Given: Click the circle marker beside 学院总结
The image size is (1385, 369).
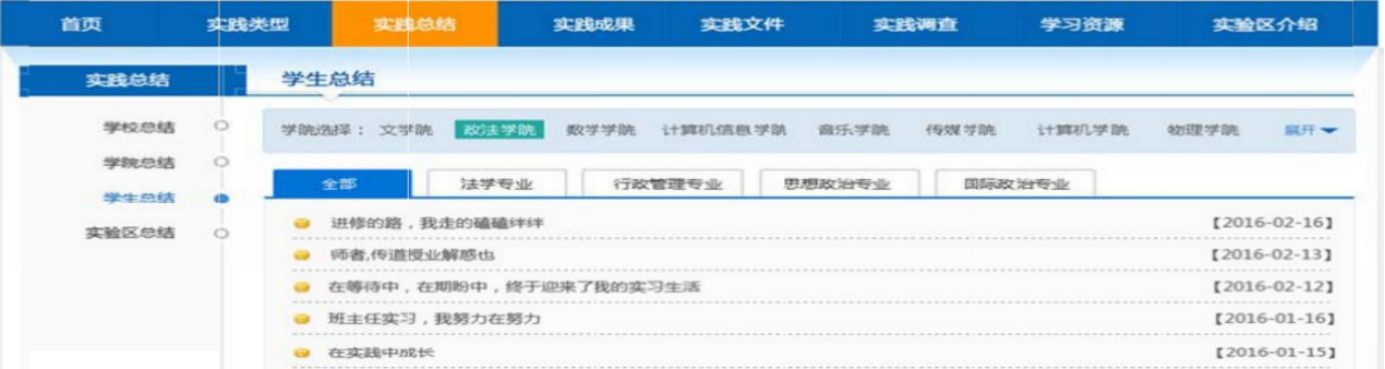Looking at the screenshot, I should click(x=221, y=162).
